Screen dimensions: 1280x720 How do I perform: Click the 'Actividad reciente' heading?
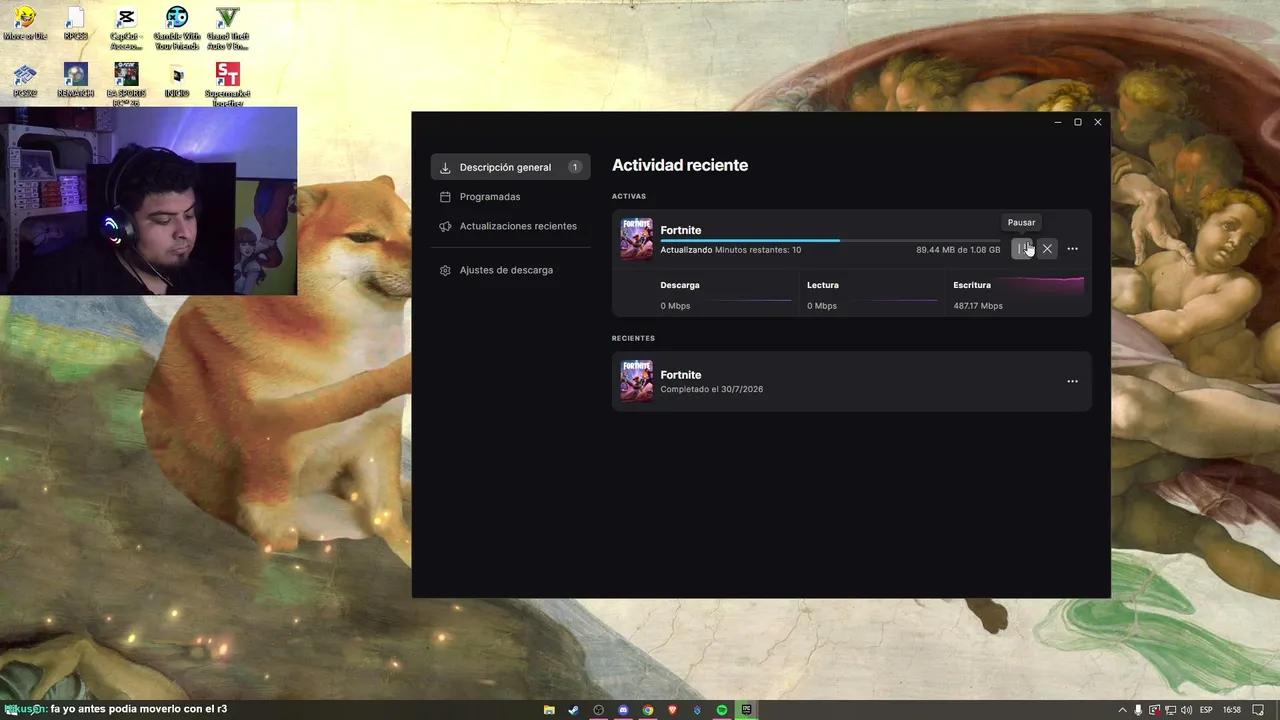(x=680, y=165)
